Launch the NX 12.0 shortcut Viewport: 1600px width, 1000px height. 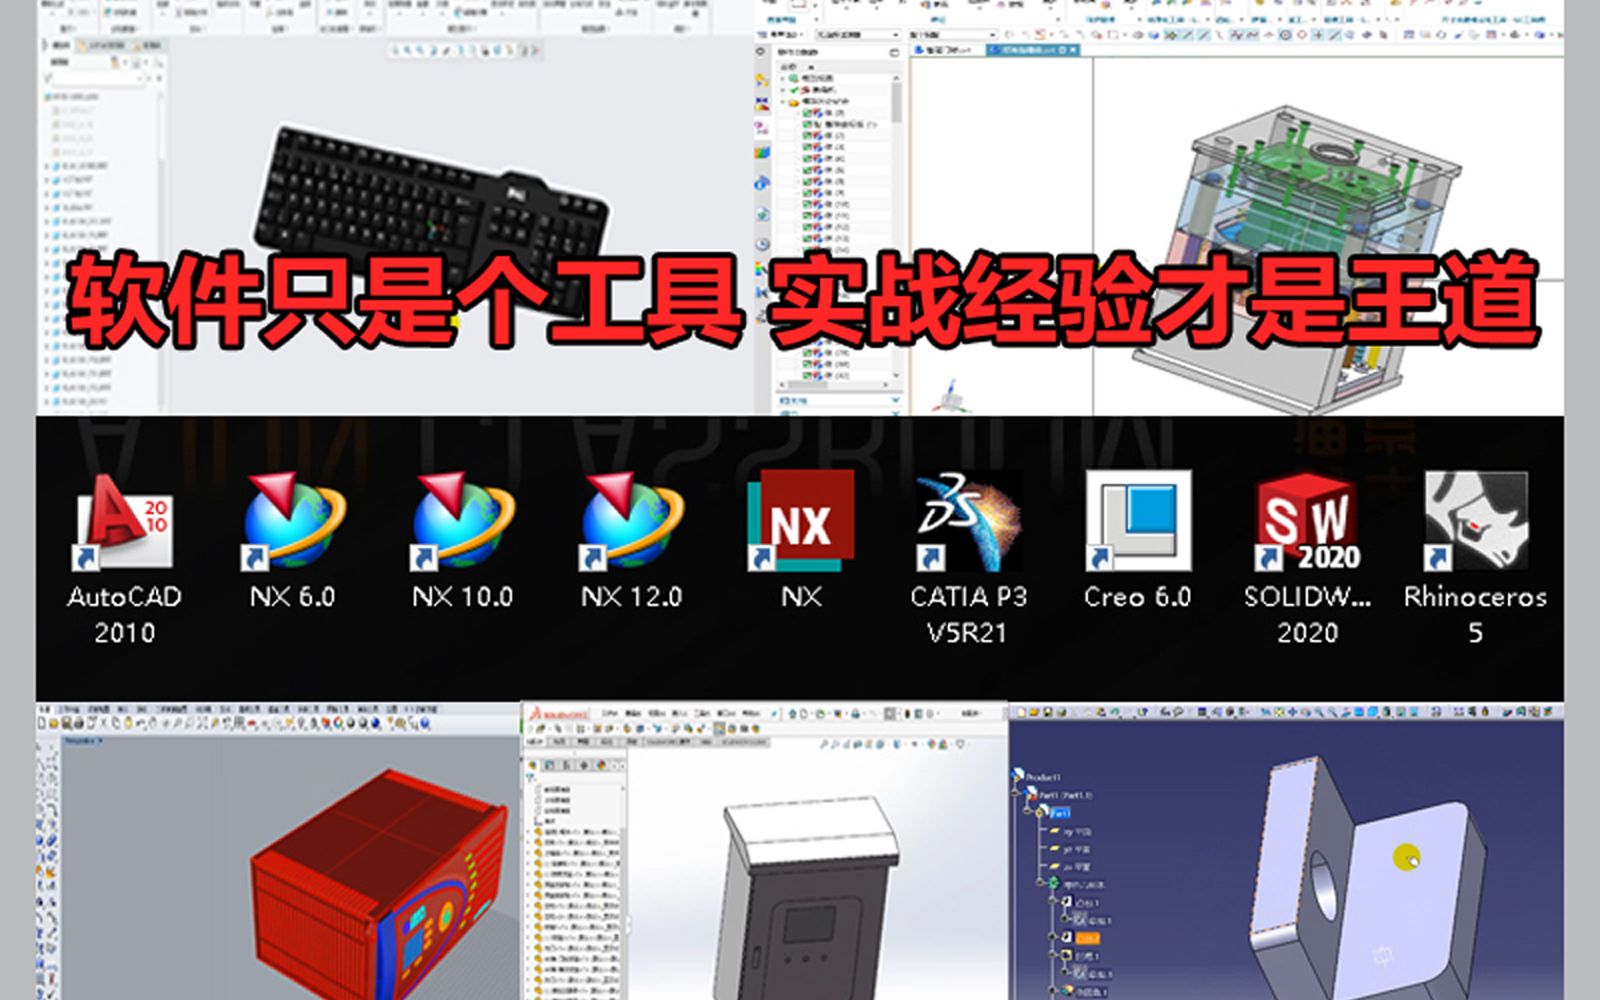[631, 542]
